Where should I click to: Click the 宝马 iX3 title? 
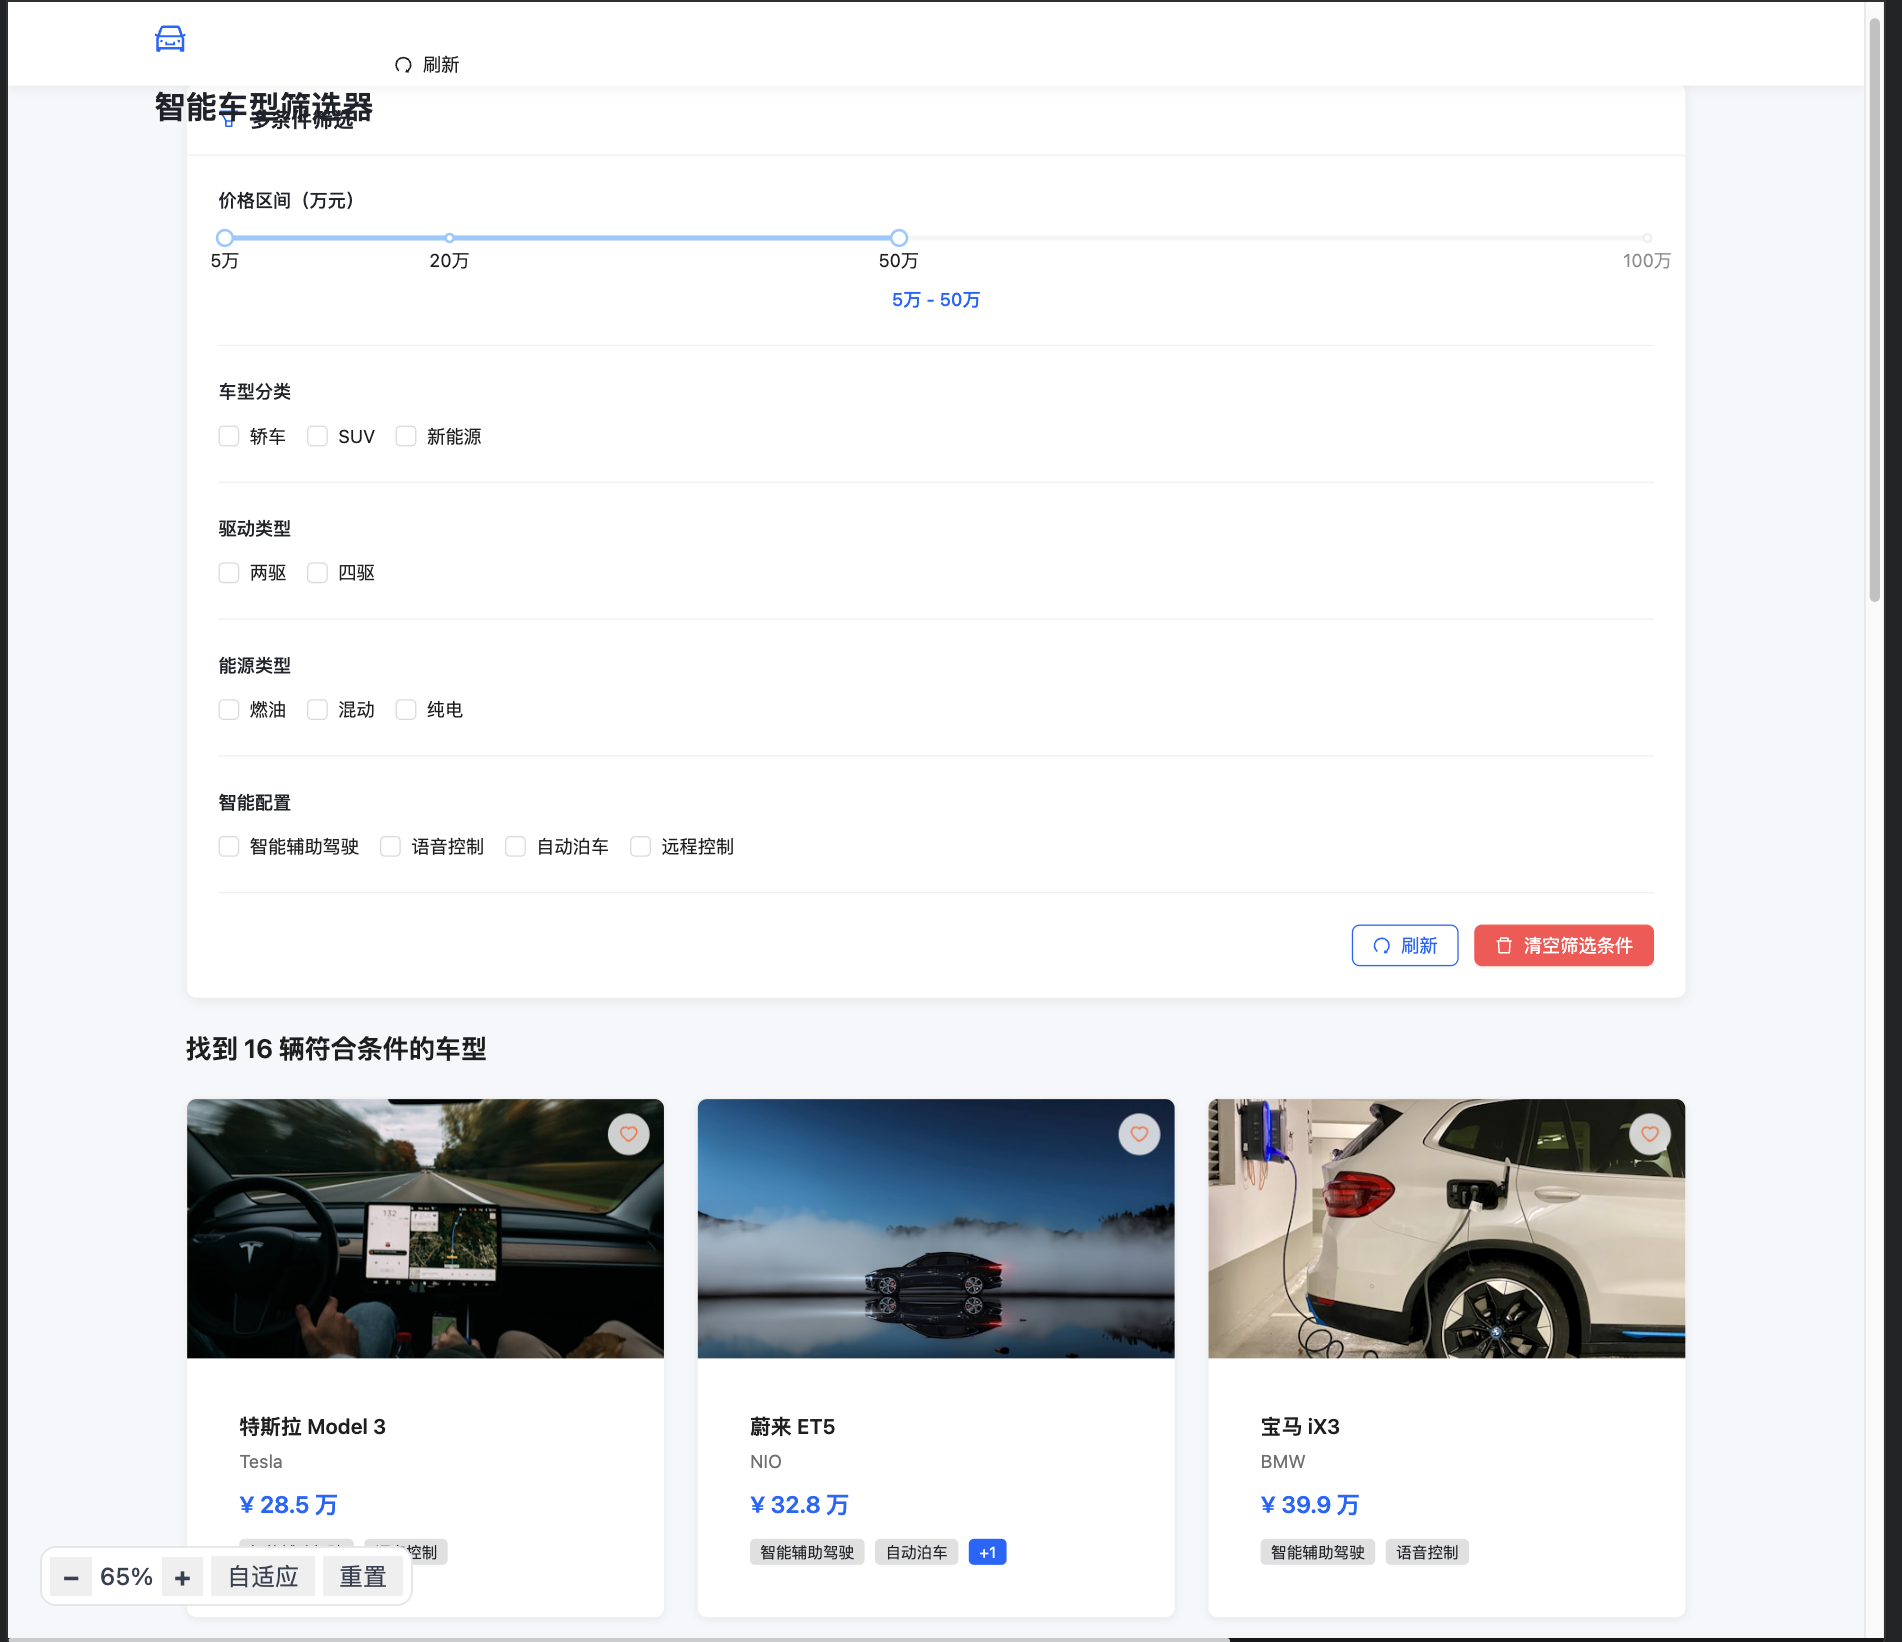(x=1300, y=1427)
